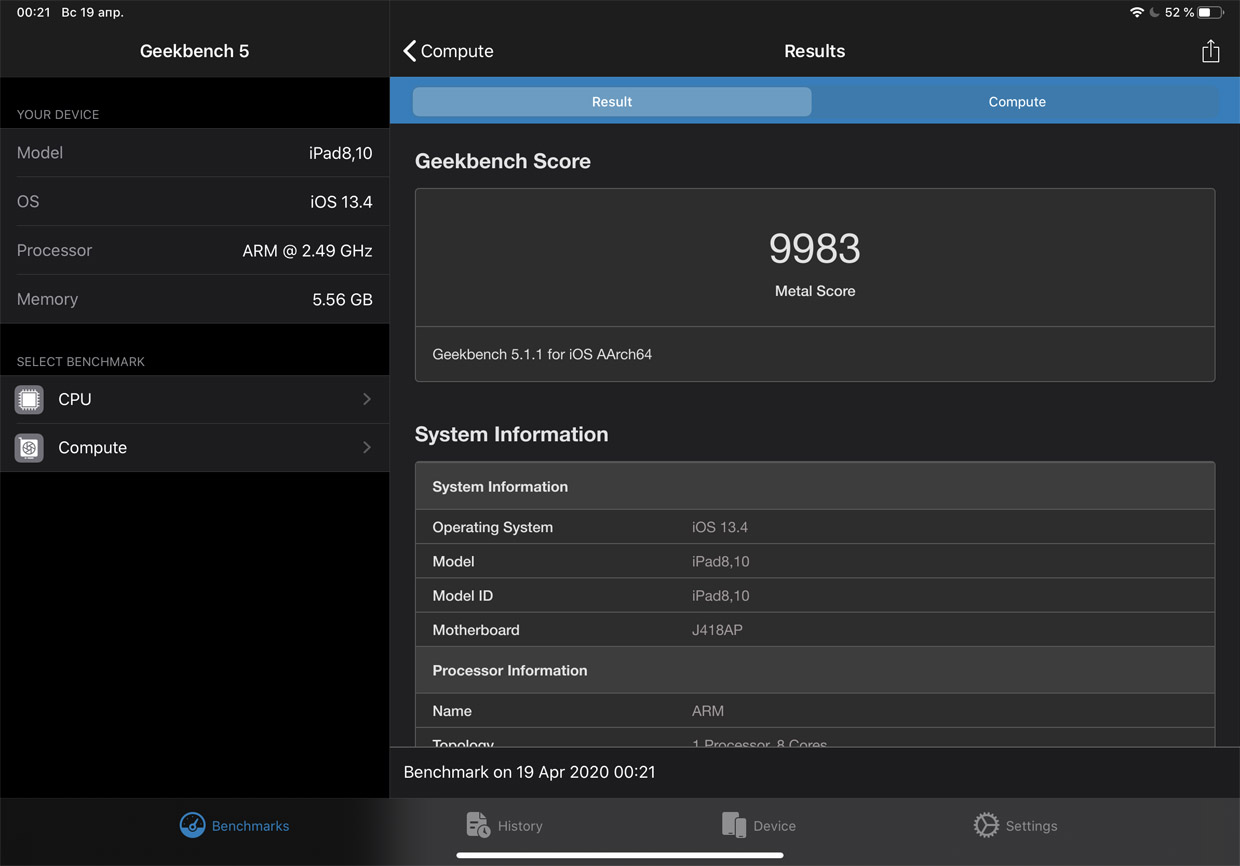Expand the CPU row chevron

tap(367, 399)
